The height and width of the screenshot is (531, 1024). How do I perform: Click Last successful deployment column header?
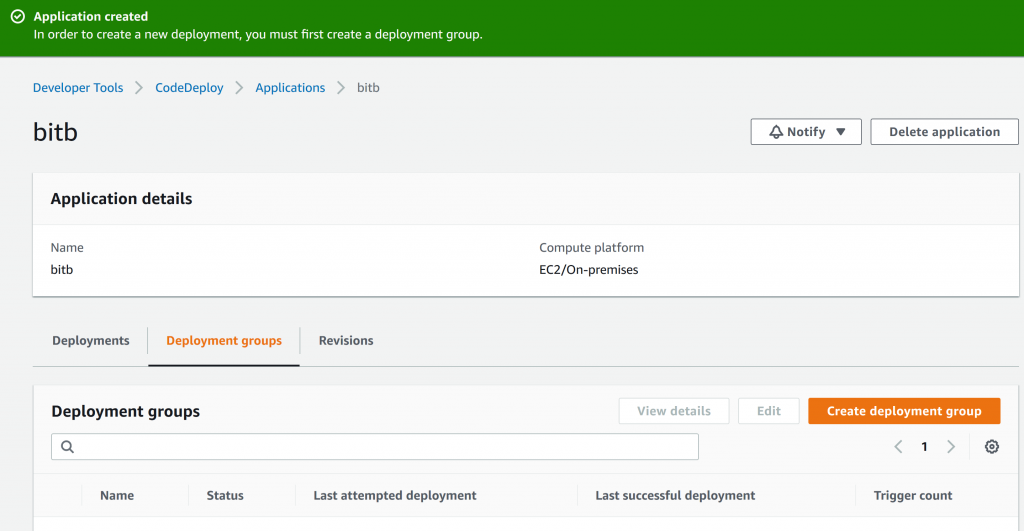tap(675, 496)
